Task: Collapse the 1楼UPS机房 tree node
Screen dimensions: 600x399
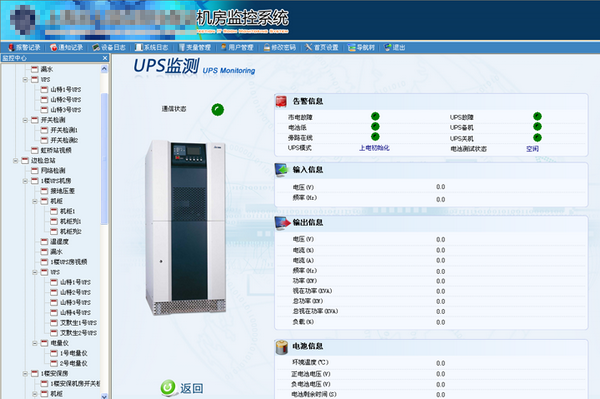Action: (25, 181)
